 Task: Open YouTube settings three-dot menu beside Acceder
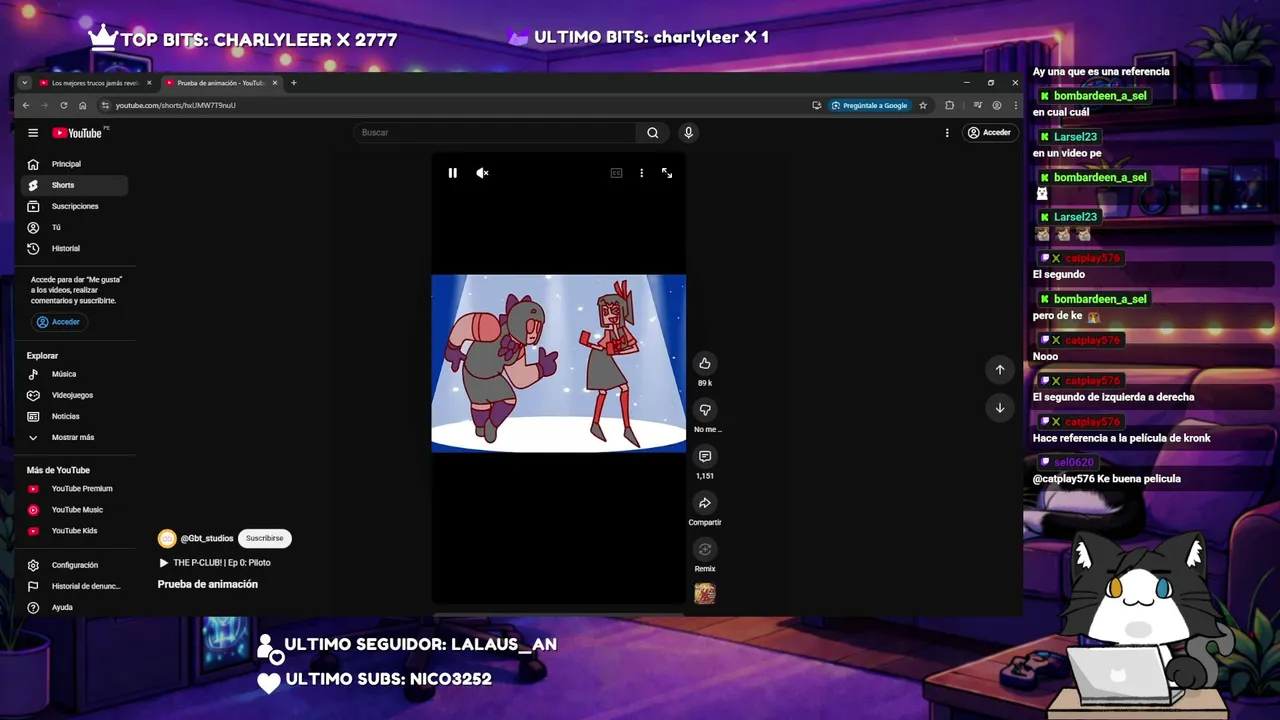(x=947, y=133)
